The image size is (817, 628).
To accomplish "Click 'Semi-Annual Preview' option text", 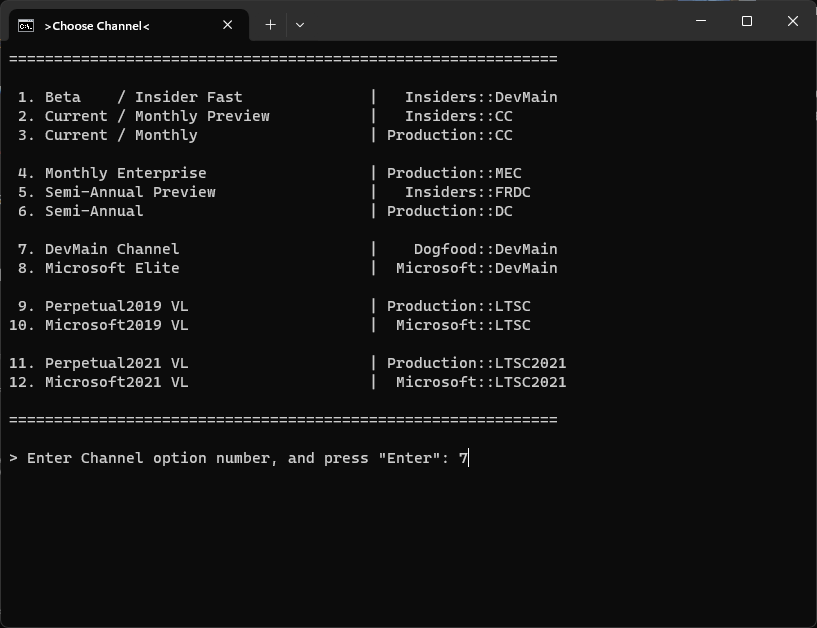I will click(130, 192).
